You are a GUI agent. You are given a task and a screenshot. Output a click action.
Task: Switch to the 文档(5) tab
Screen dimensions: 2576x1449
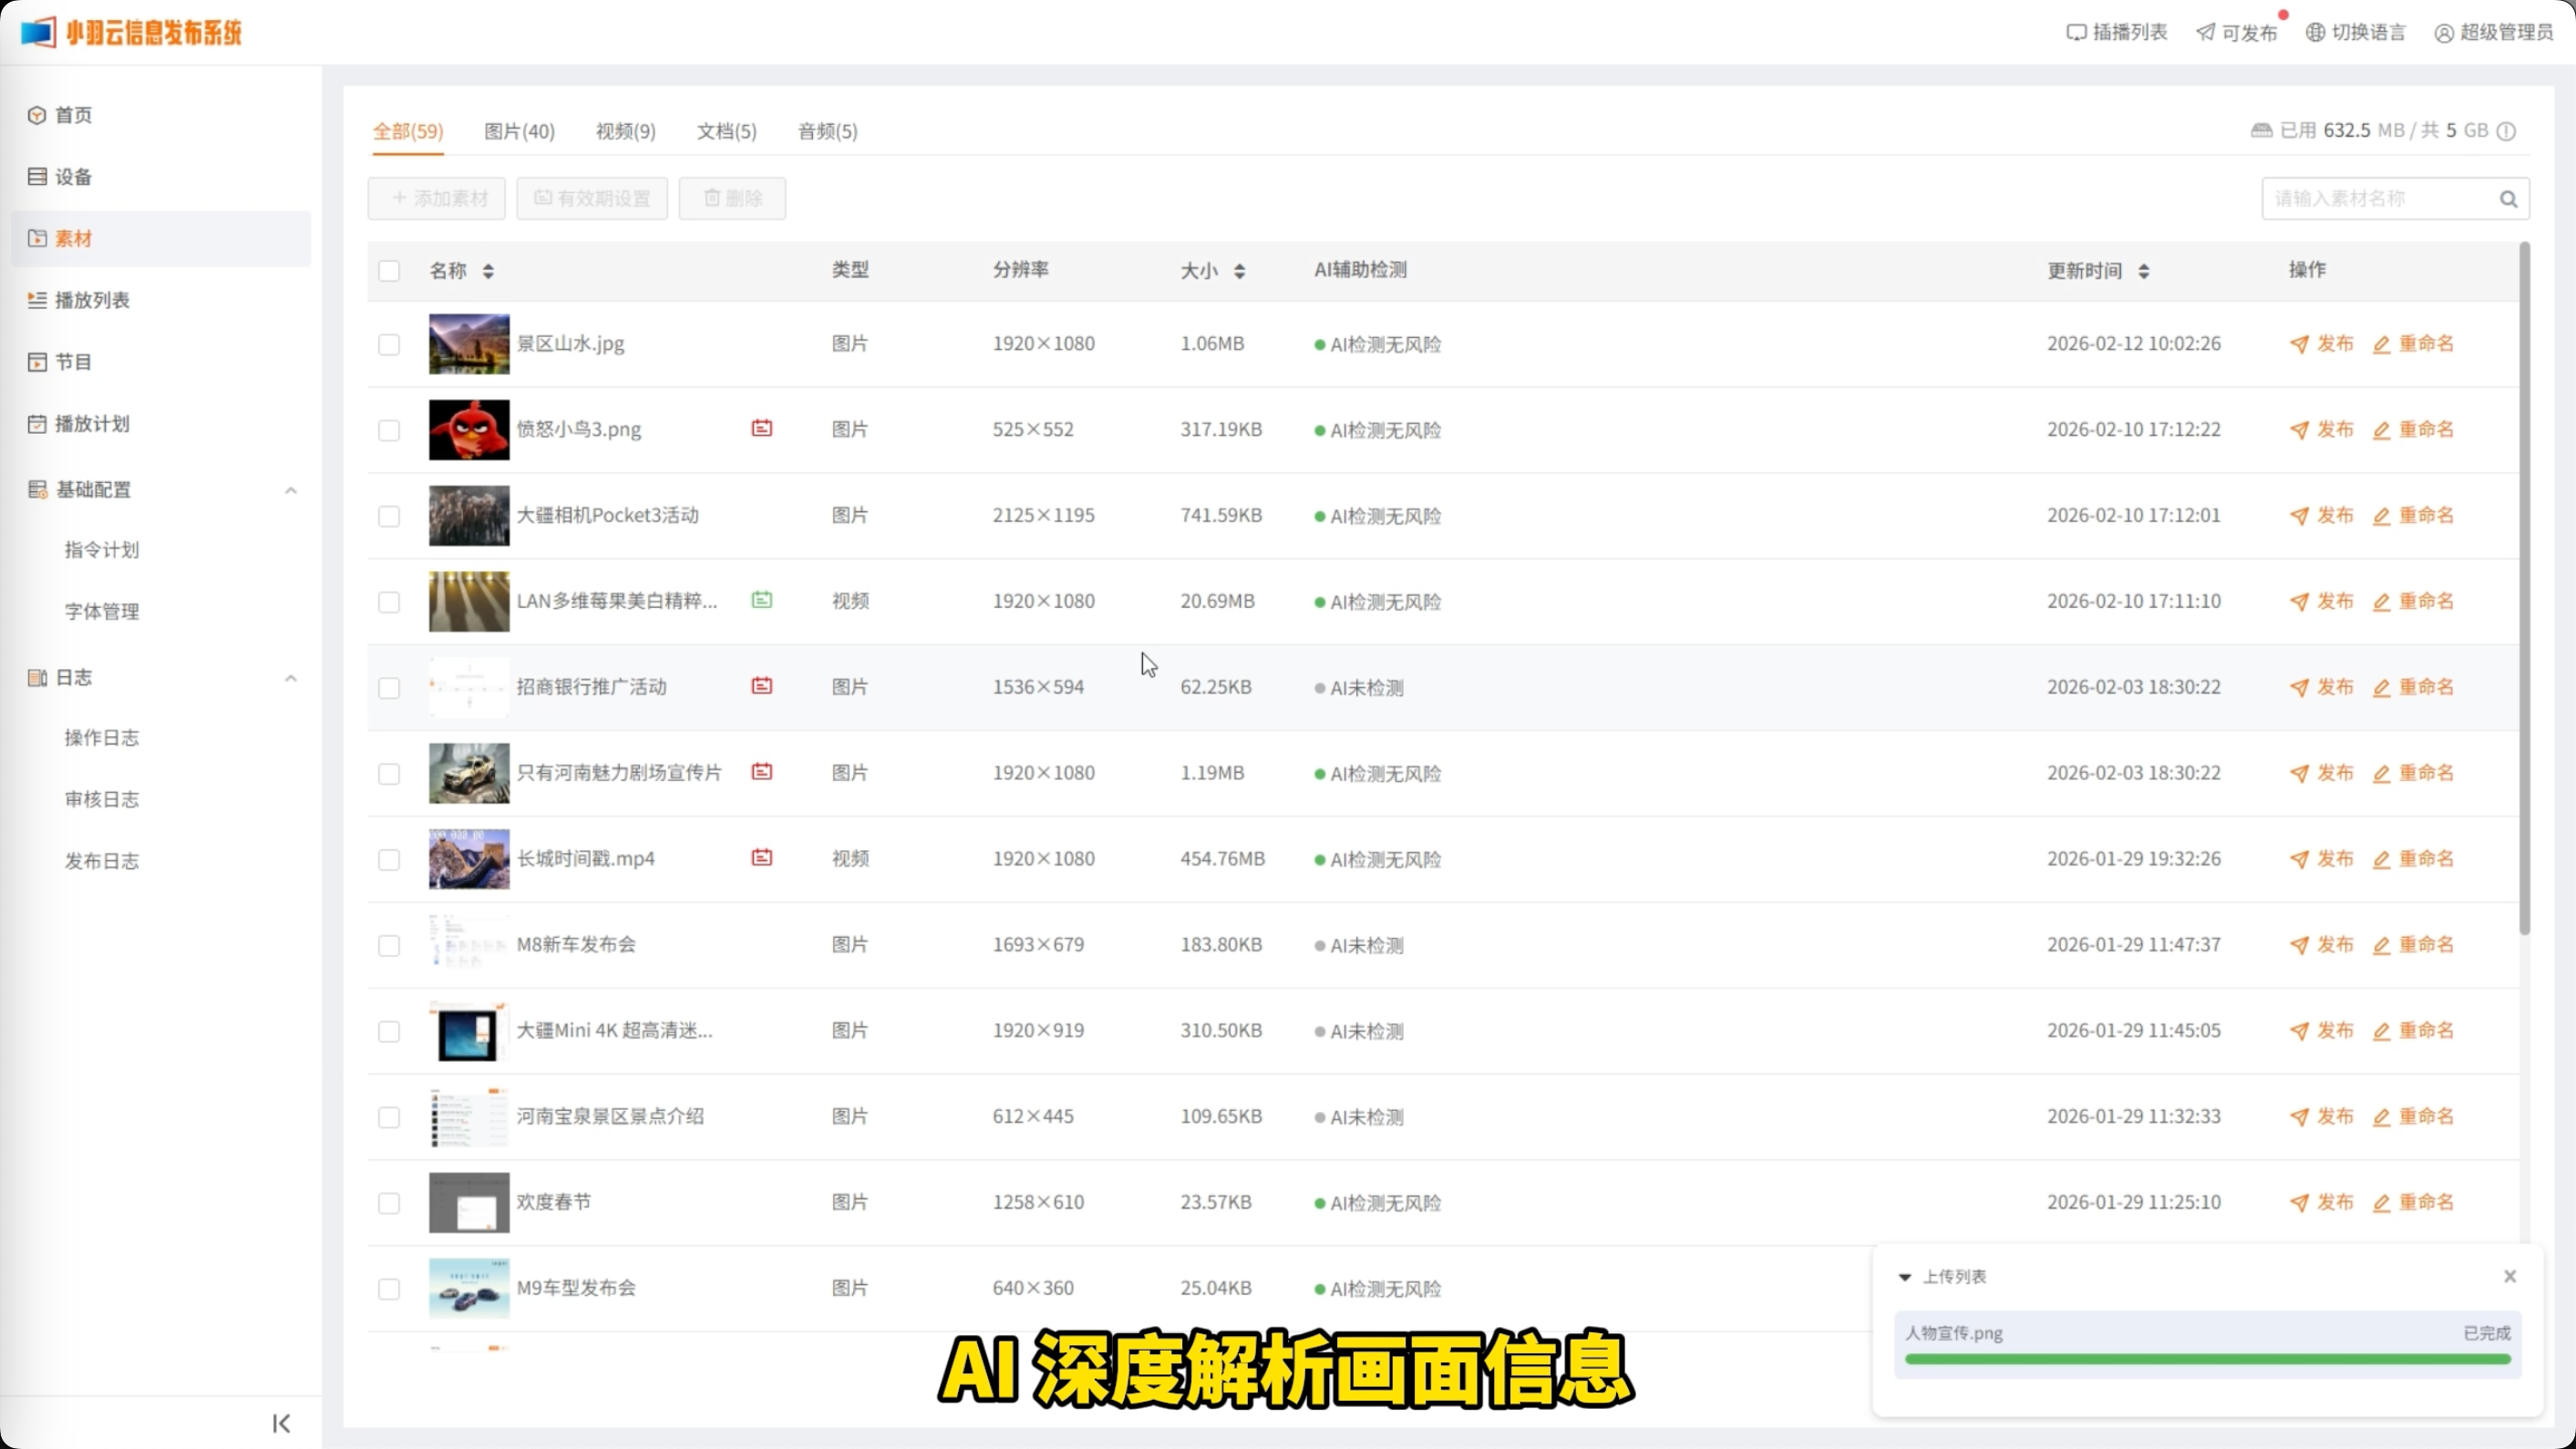coord(726,131)
